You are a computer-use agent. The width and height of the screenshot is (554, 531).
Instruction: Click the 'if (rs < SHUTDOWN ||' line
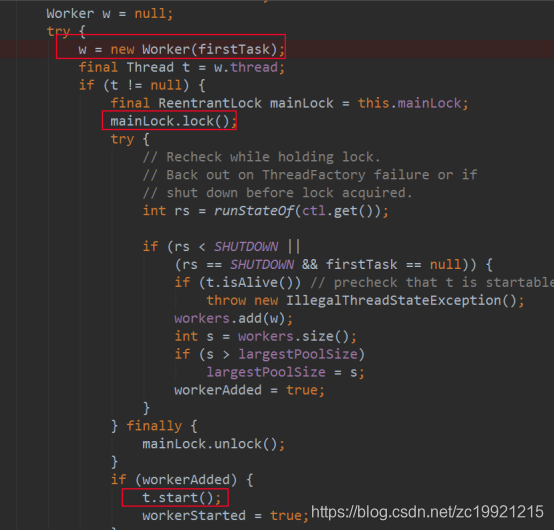(222, 247)
